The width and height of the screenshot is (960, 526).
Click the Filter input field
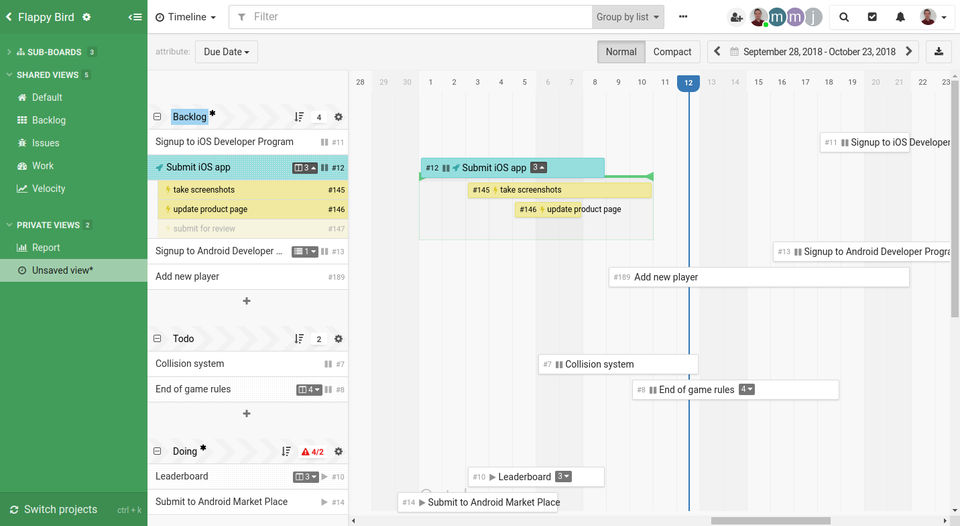(x=420, y=17)
